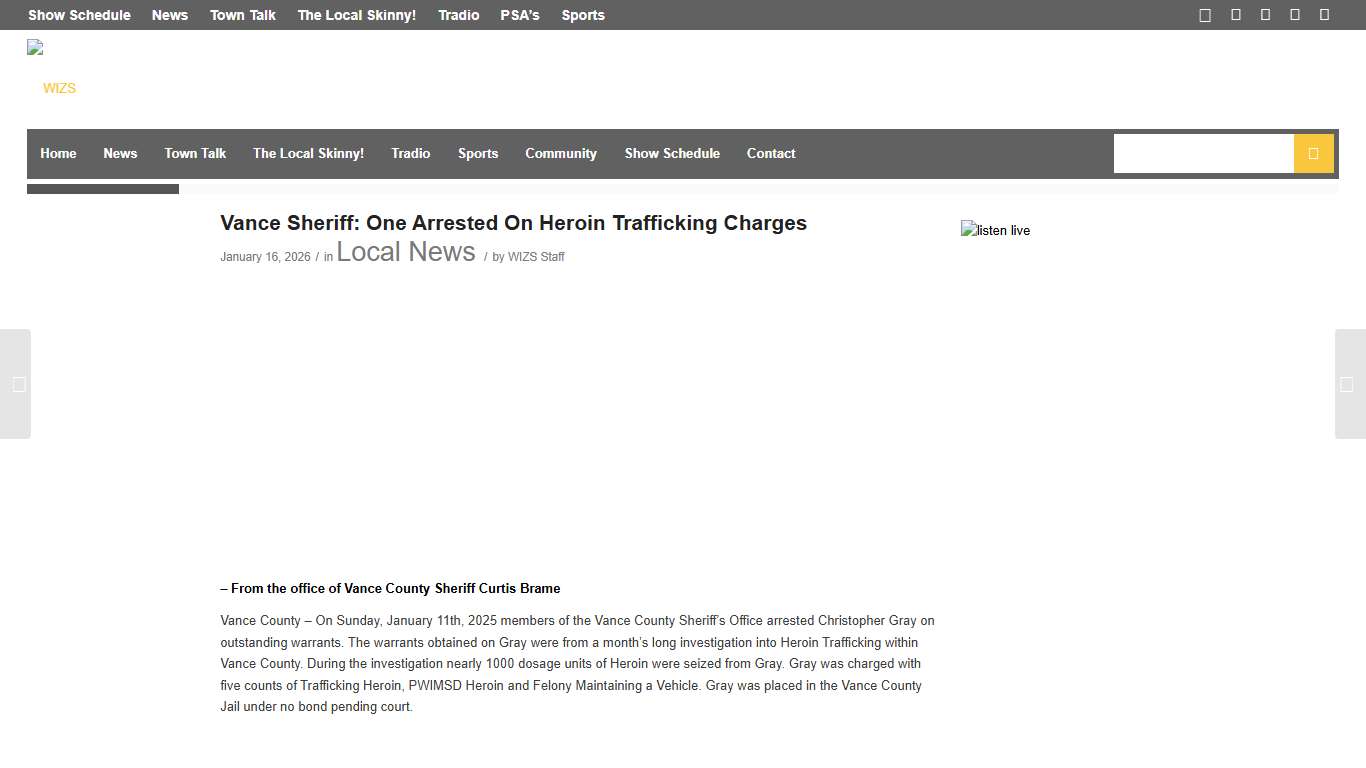Click the listen live image
This screenshot has width=1366, height=768.
(x=995, y=230)
